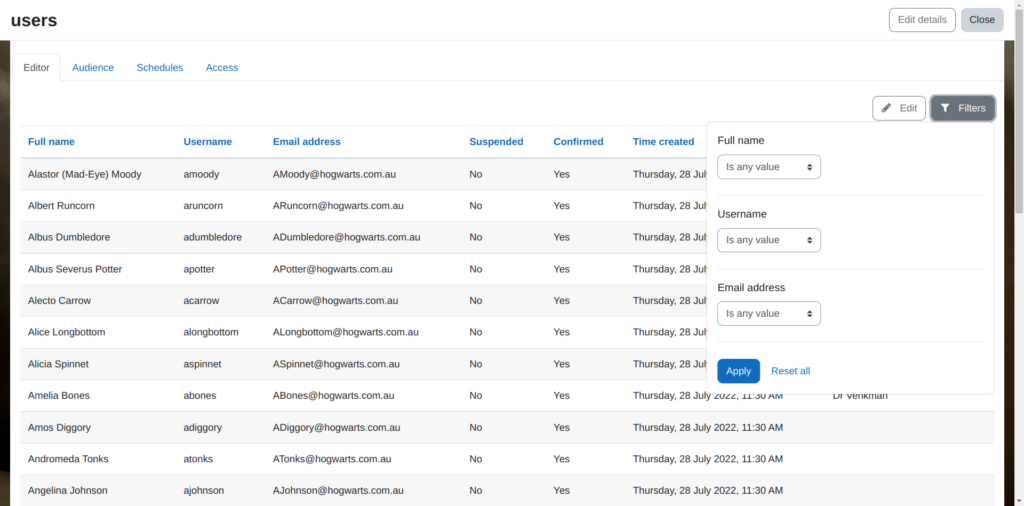Viewport: 1024px width, 506px height.
Task: Click username ajohnson
Action: click(204, 490)
